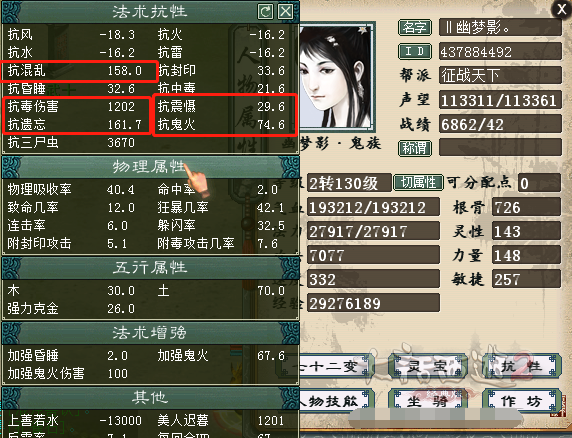
Task: Click the 抗混乱 resistance row
Action: coord(79,70)
